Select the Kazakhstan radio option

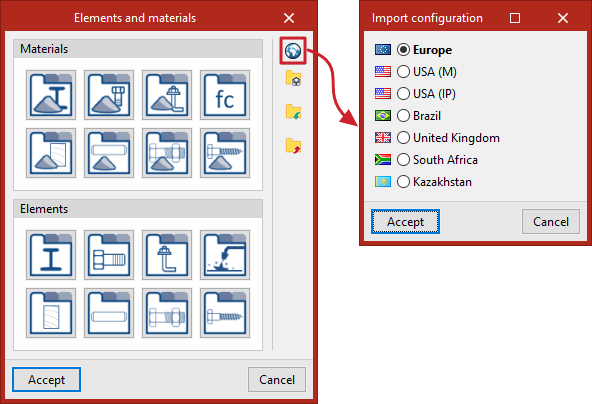(403, 182)
